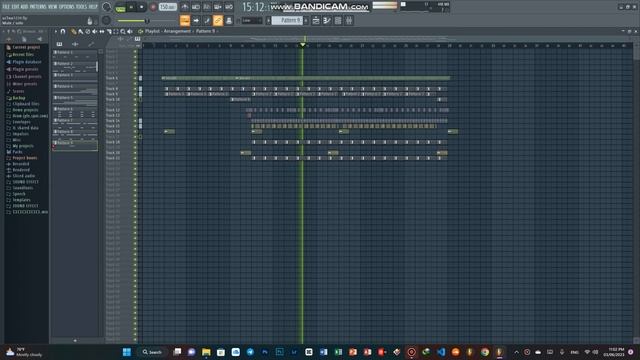Click the Track 21 label in playlist
640x360 pixels.
pyautogui.click(x=113, y=158)
